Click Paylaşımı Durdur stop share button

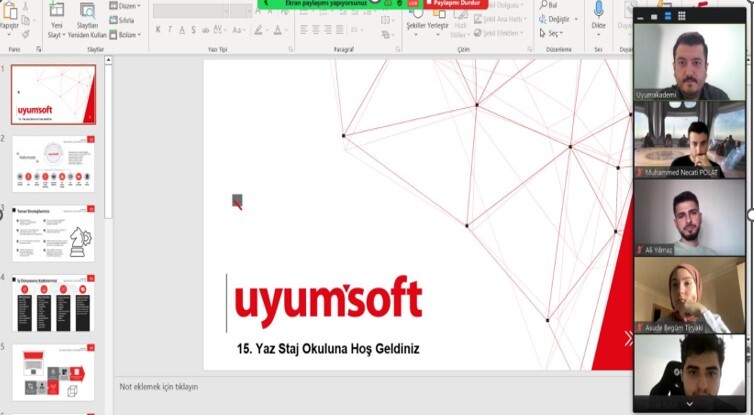[455, 4]
